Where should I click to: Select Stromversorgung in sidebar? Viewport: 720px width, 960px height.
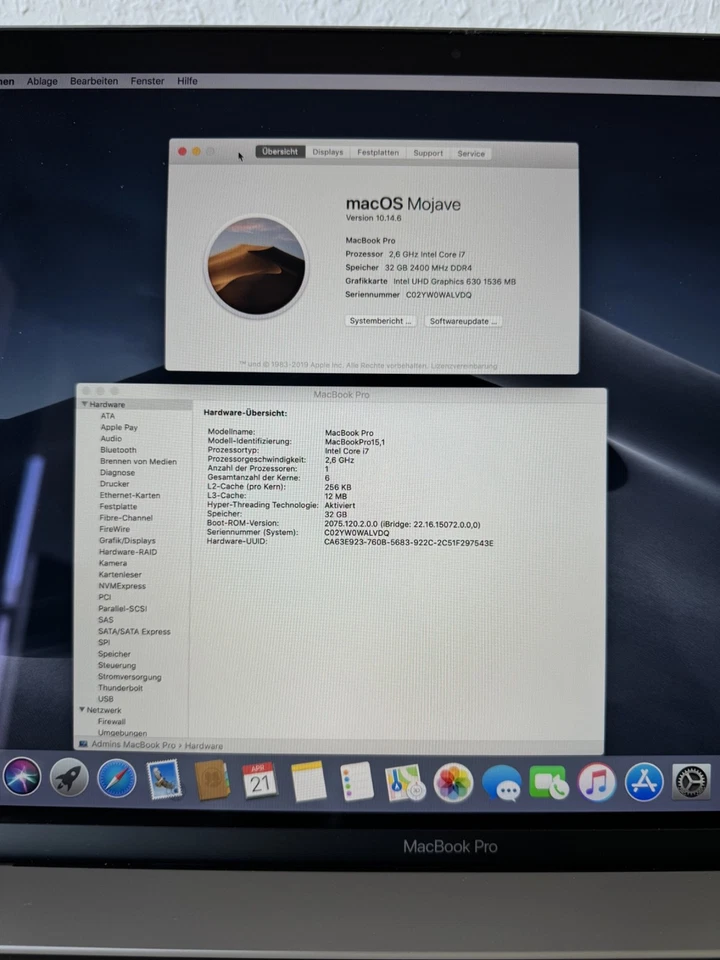point(129,677)
